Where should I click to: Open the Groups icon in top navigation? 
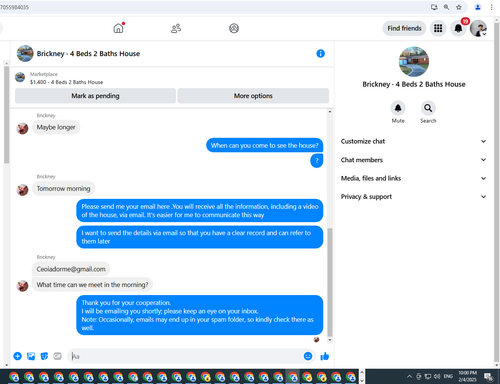[234, 28]
